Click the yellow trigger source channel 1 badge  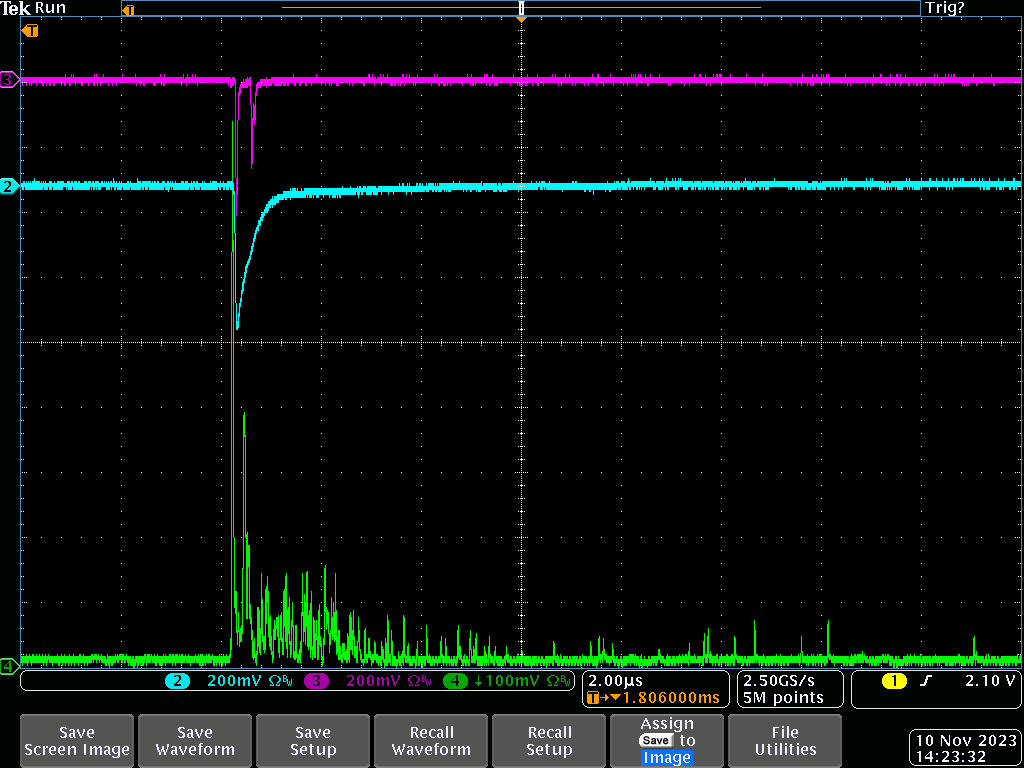coord(893,681)
